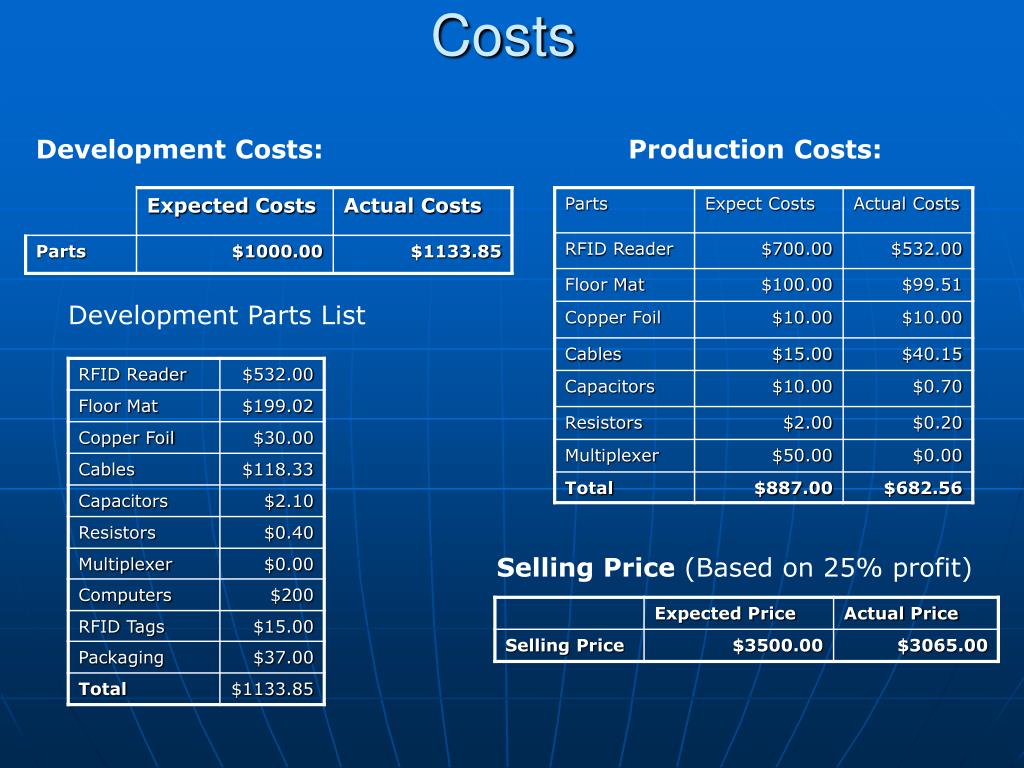Click the "$700.00" expected RFID Reader cost
This screenshot has width=1024, height=768.
[797, 249]
